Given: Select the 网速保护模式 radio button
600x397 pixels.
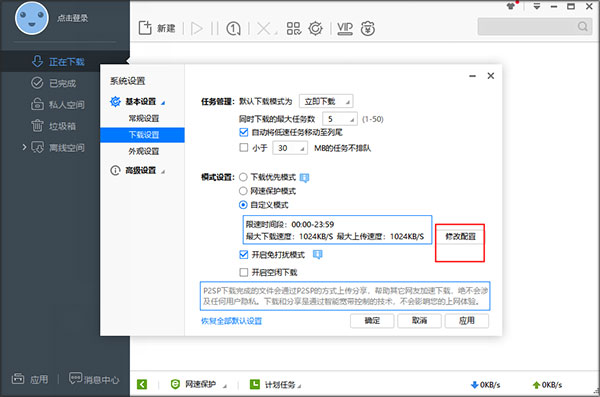Looking at the screenshot, I should [243, 191].
